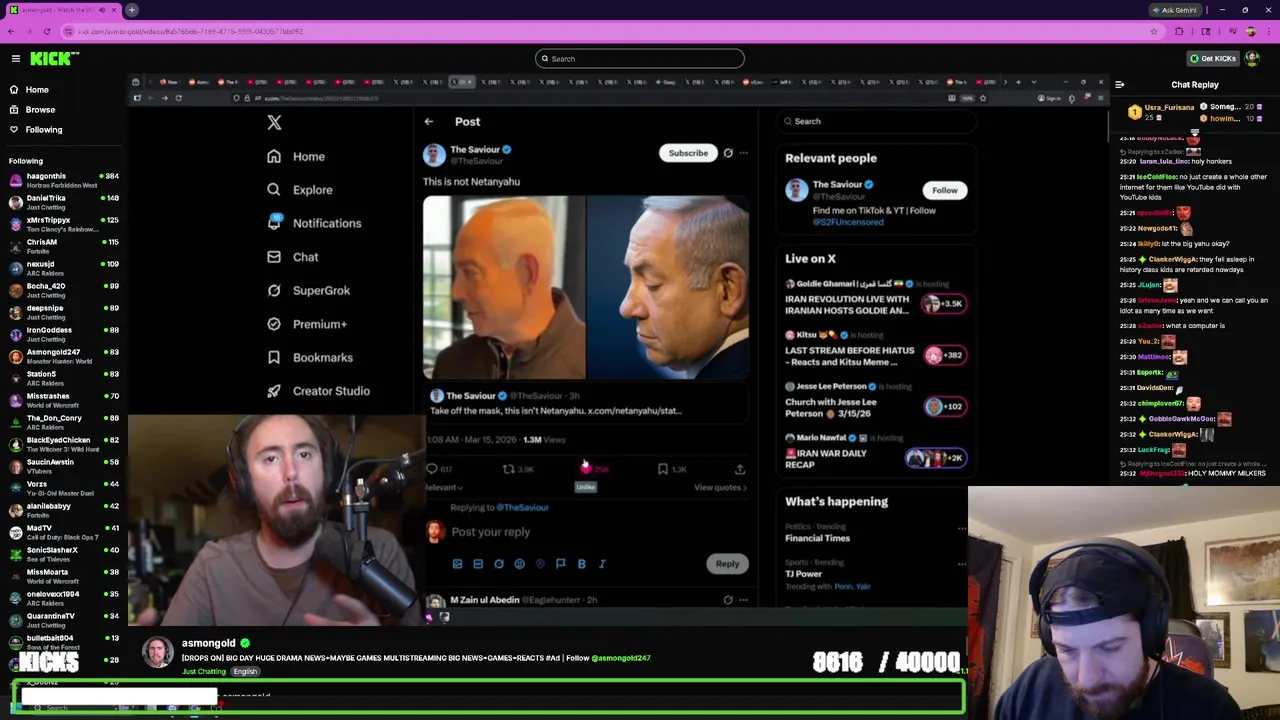
Task: Open Premium+ on X
Action: [307, 324]
